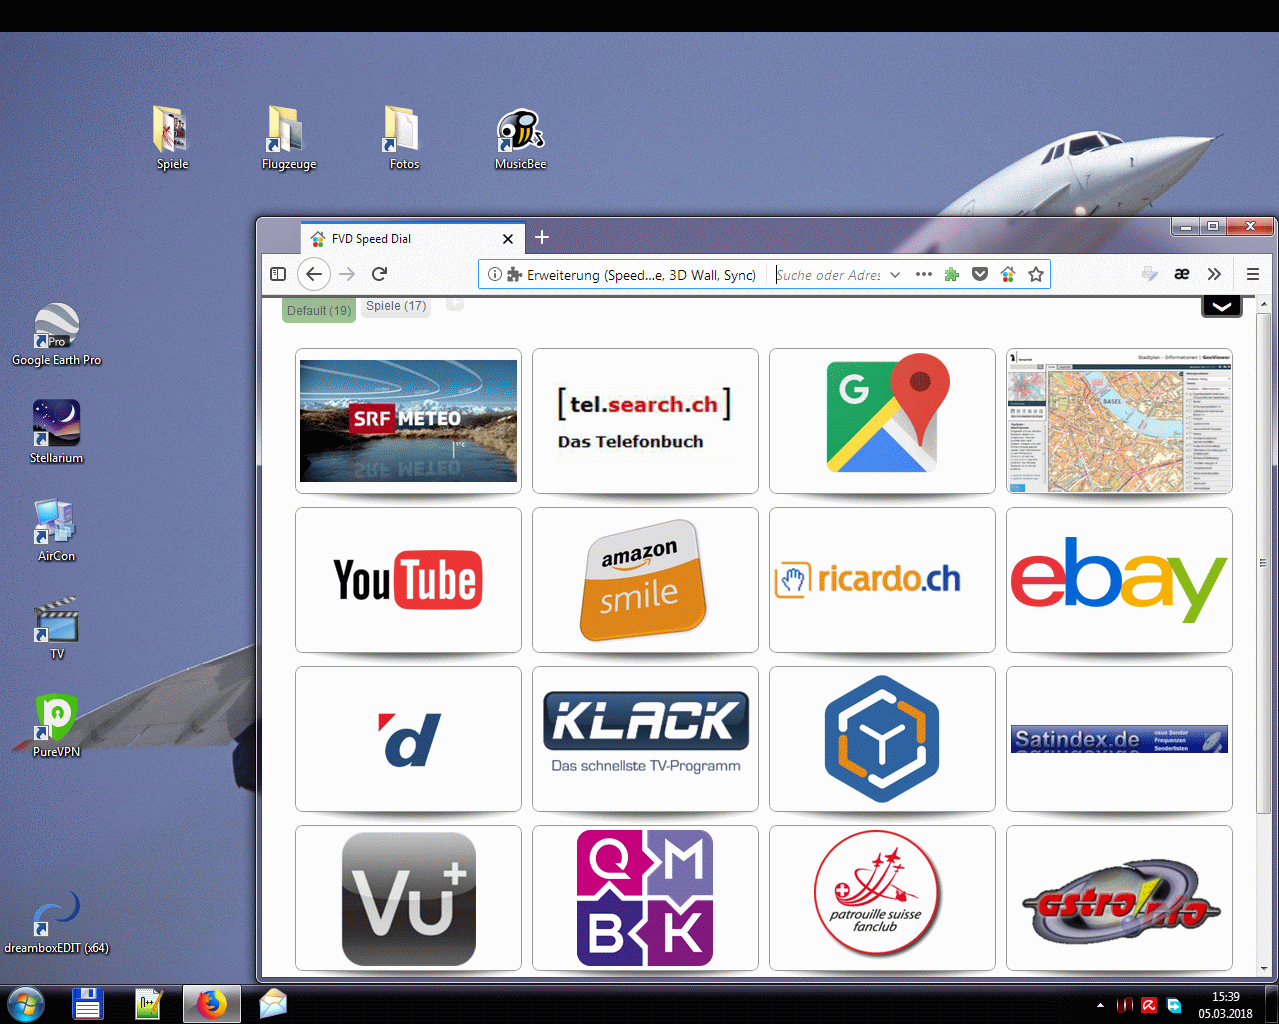Screen dimensions: 1279x1024
Task: Open the floppy disk taskbar app
Action: pyautogui.click(x=88, y=1004)
